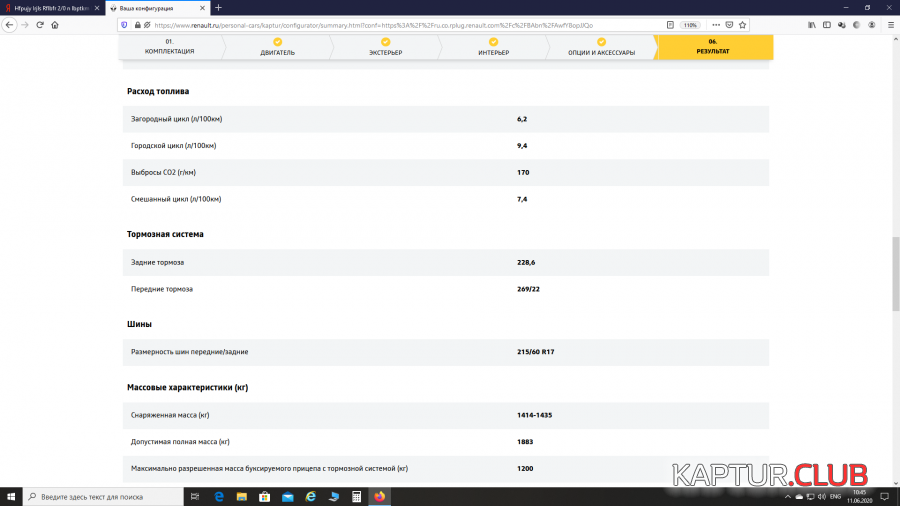Open a new browser tab with plus
900x506 pixels.
pyautogui.click(x=218, y=7)
